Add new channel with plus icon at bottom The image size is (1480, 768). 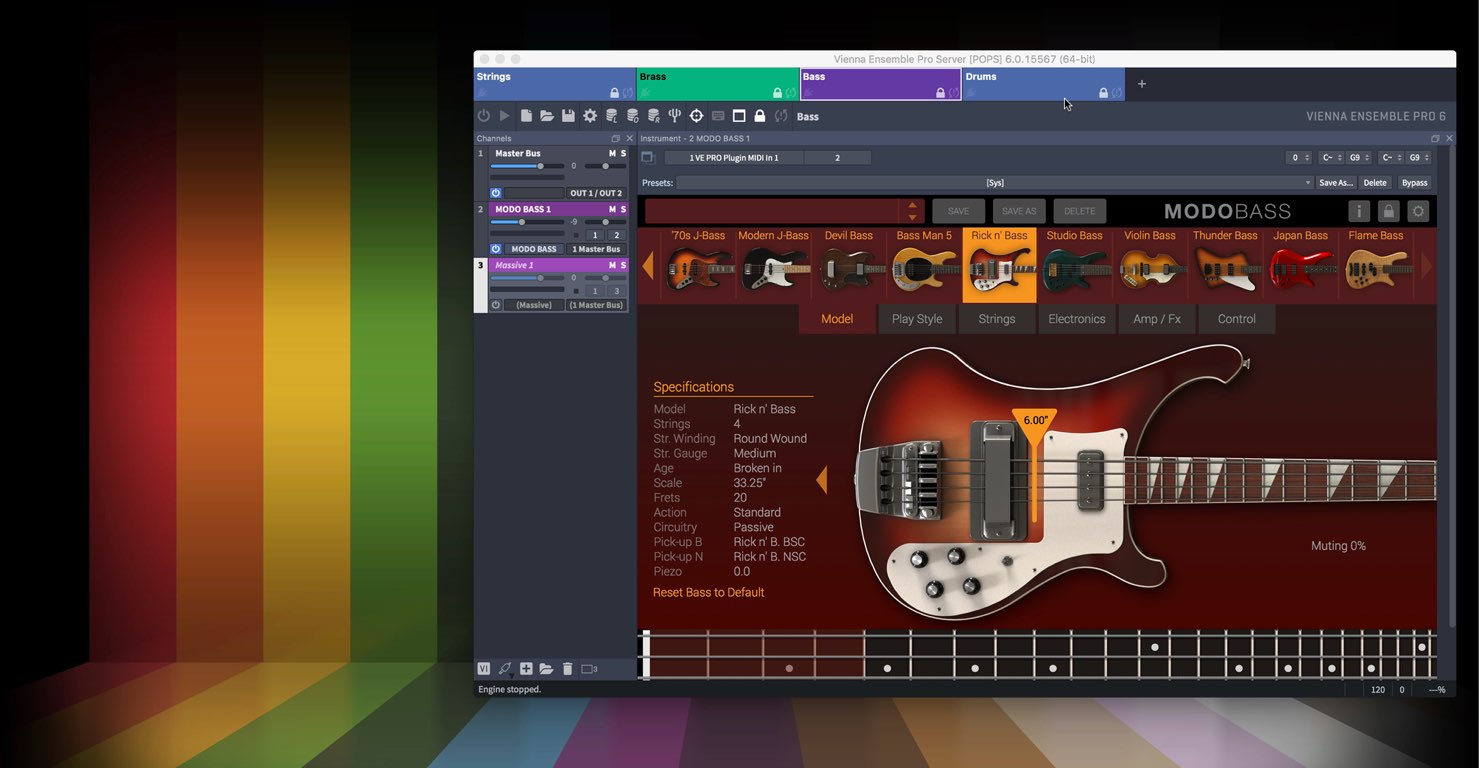526,669
